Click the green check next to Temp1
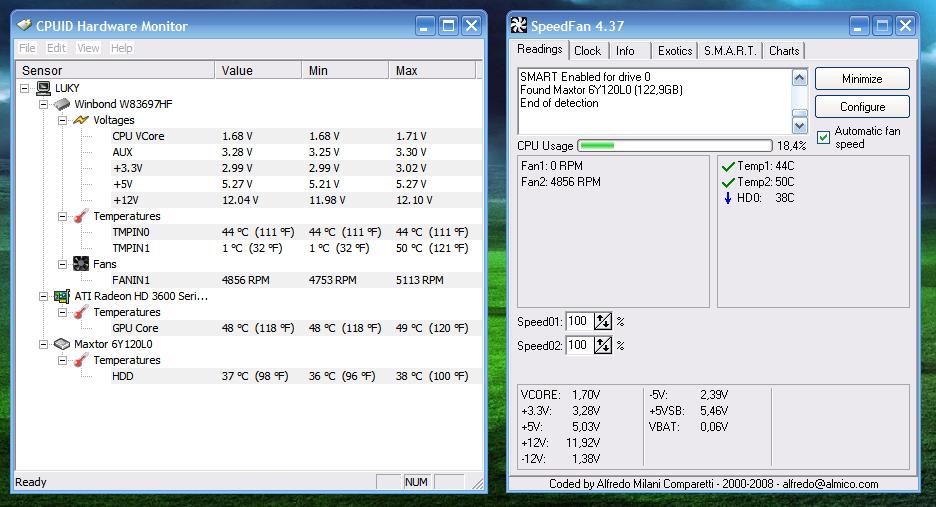 pyautogui.click(x=728, y=166)
